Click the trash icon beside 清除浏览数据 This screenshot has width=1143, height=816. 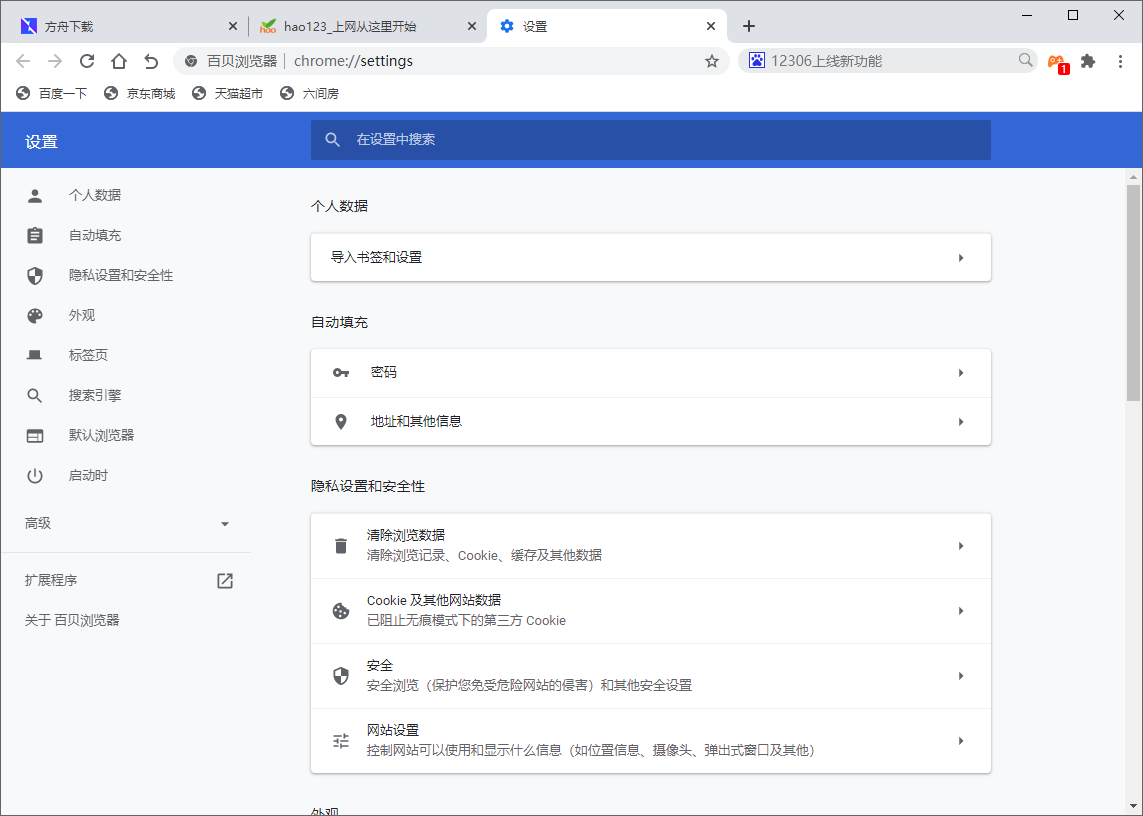340,545
